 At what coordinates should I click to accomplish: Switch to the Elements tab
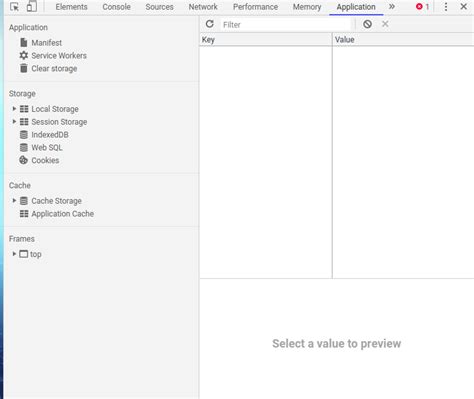point(71,7)
